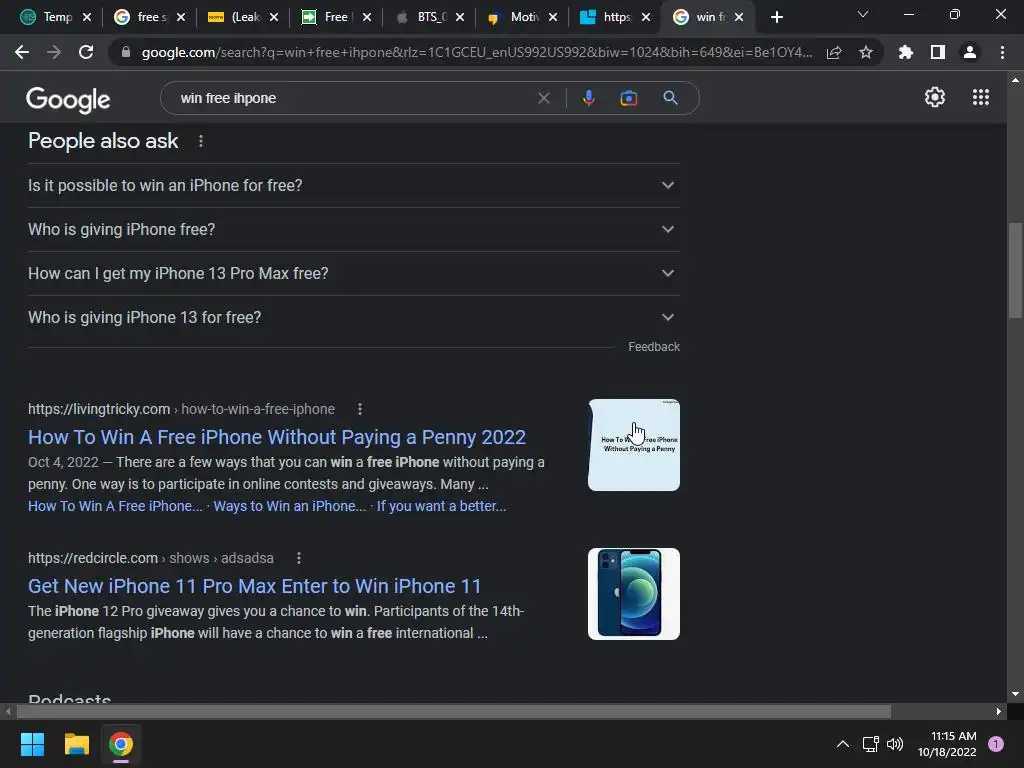Click the Feedback link
1024x768 pixels.
pos(654,347)
